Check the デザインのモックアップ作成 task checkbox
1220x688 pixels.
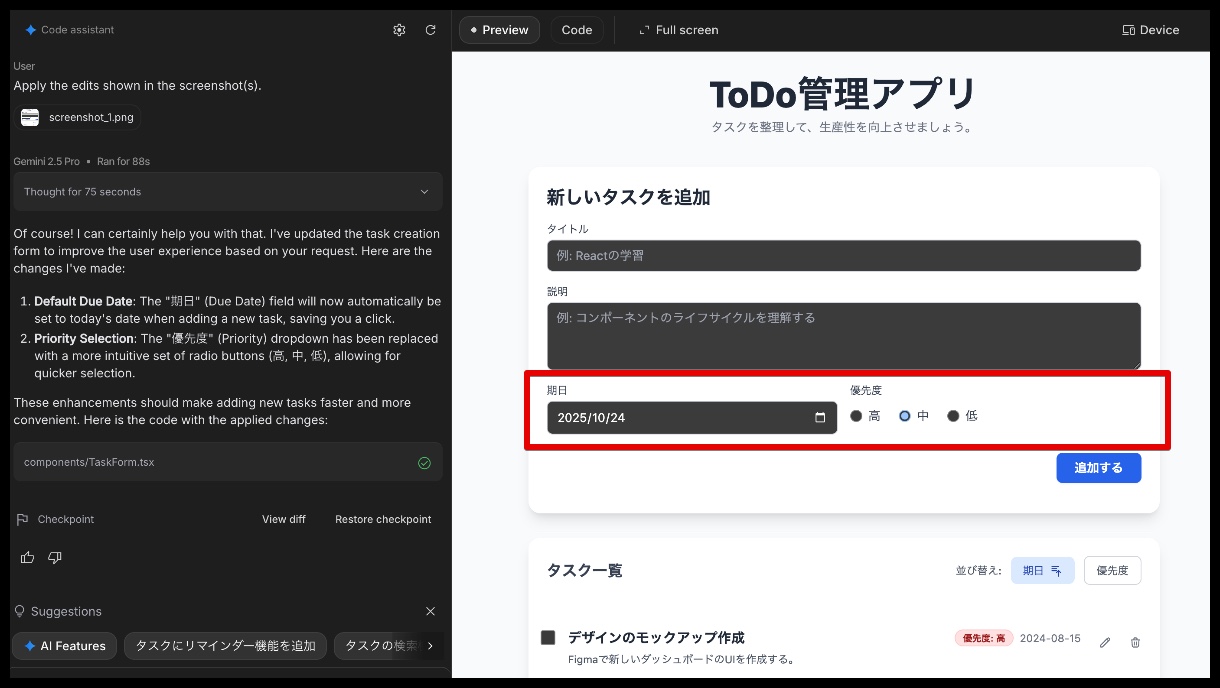coord(548,637)
